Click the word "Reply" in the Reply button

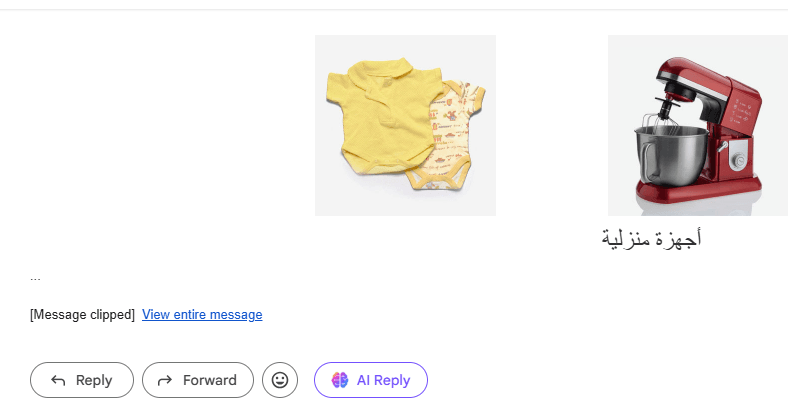[94, 380]
